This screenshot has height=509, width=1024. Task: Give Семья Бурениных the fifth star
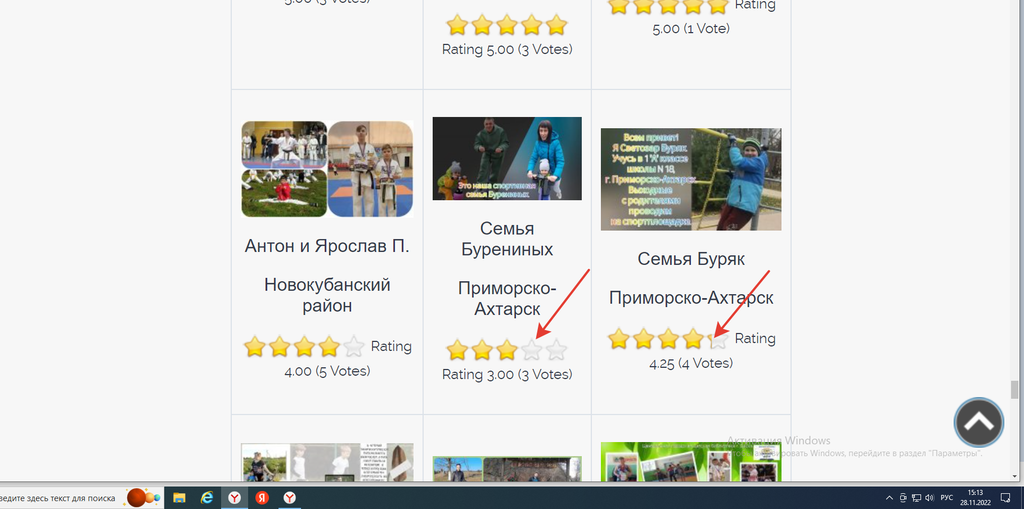coord(556,350)
